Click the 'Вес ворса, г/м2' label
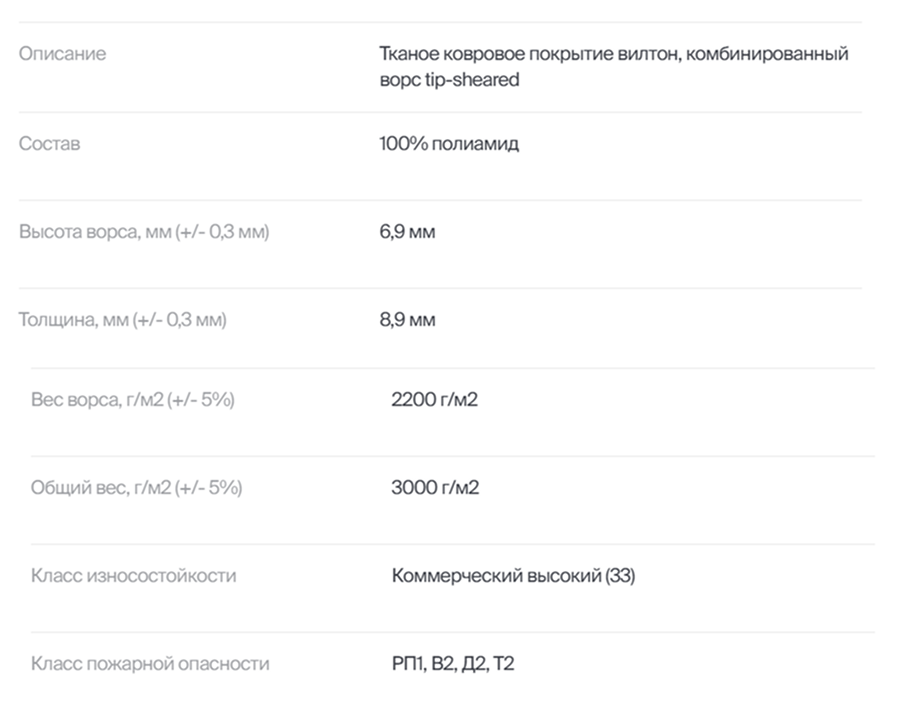The image size is (900, 711). point(100,400)
